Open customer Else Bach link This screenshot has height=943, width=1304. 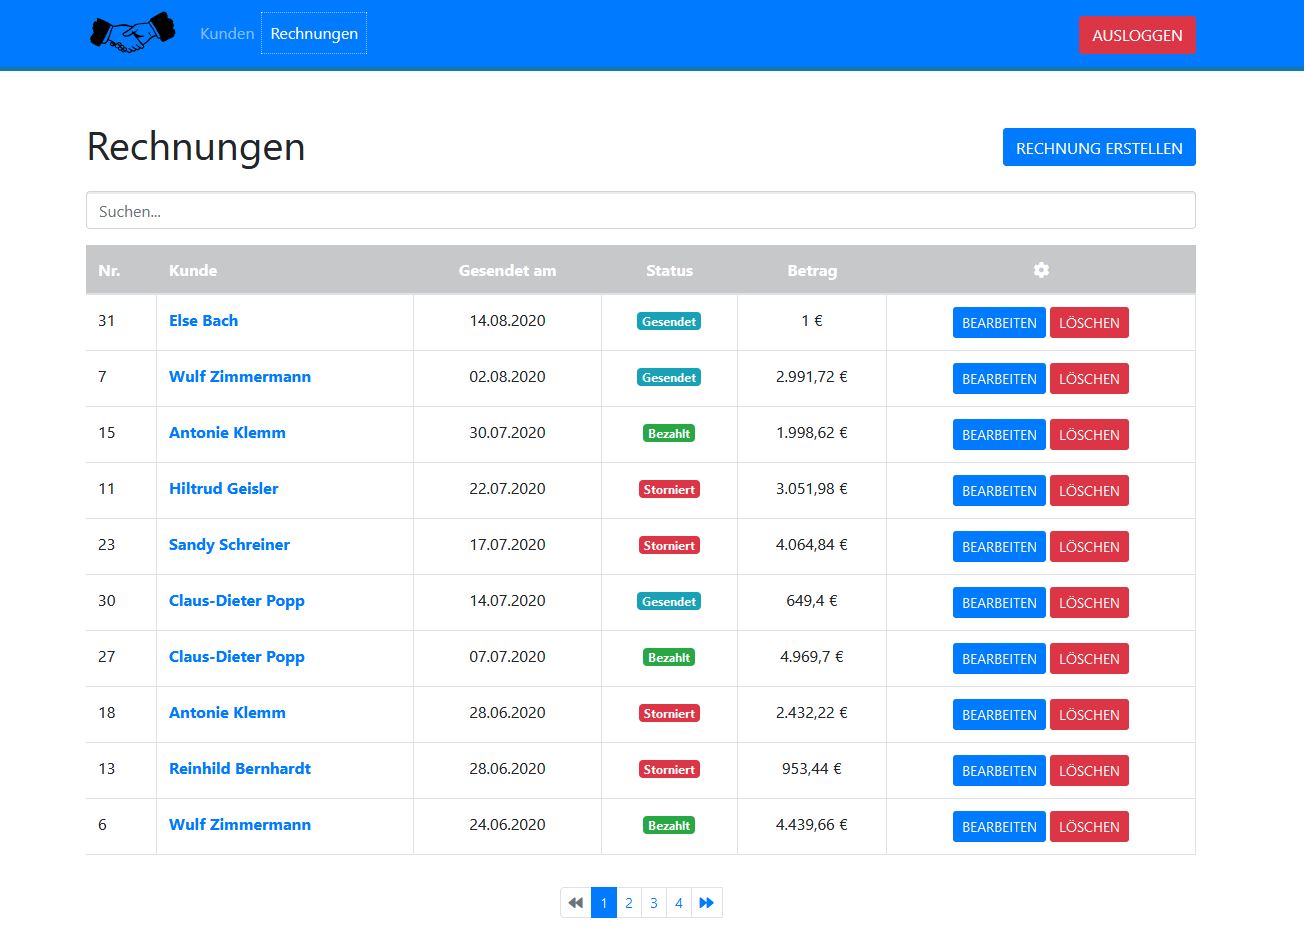click(203, 321)
